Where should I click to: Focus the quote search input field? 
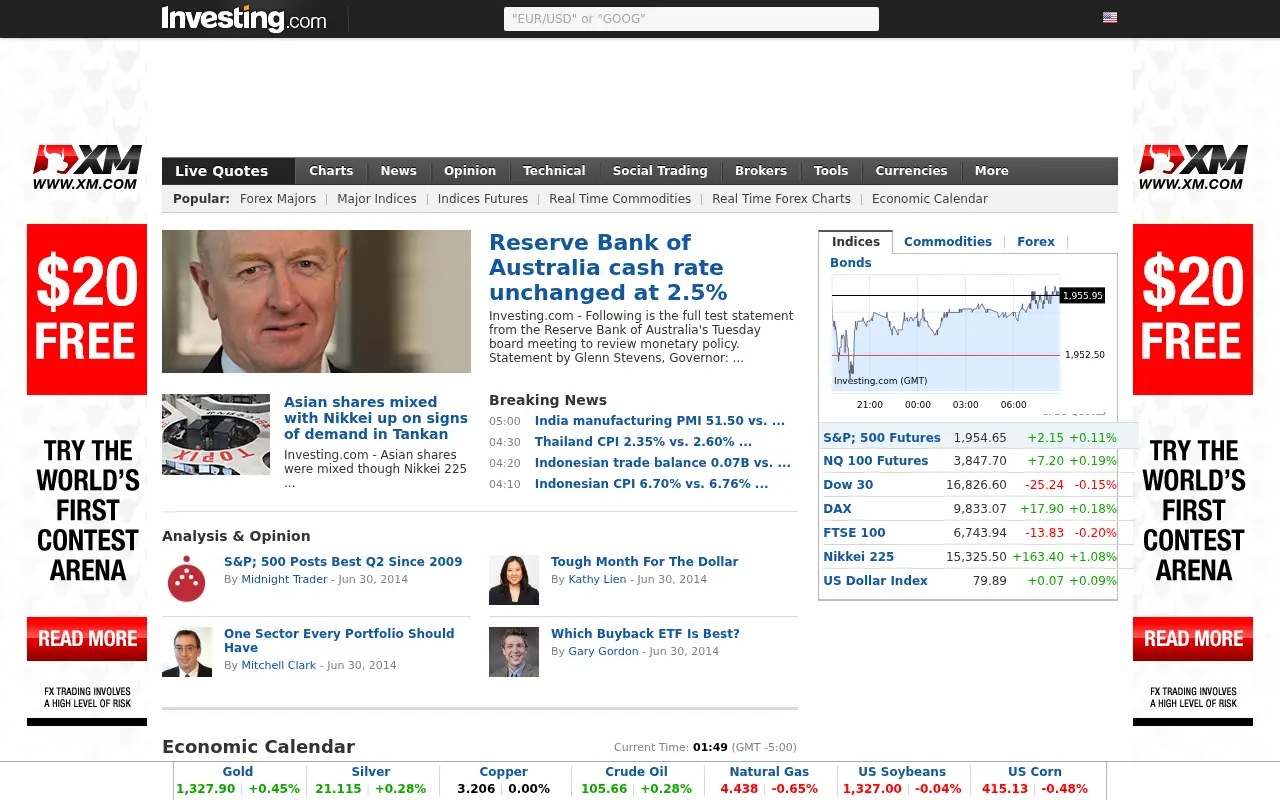coord(691,19)
